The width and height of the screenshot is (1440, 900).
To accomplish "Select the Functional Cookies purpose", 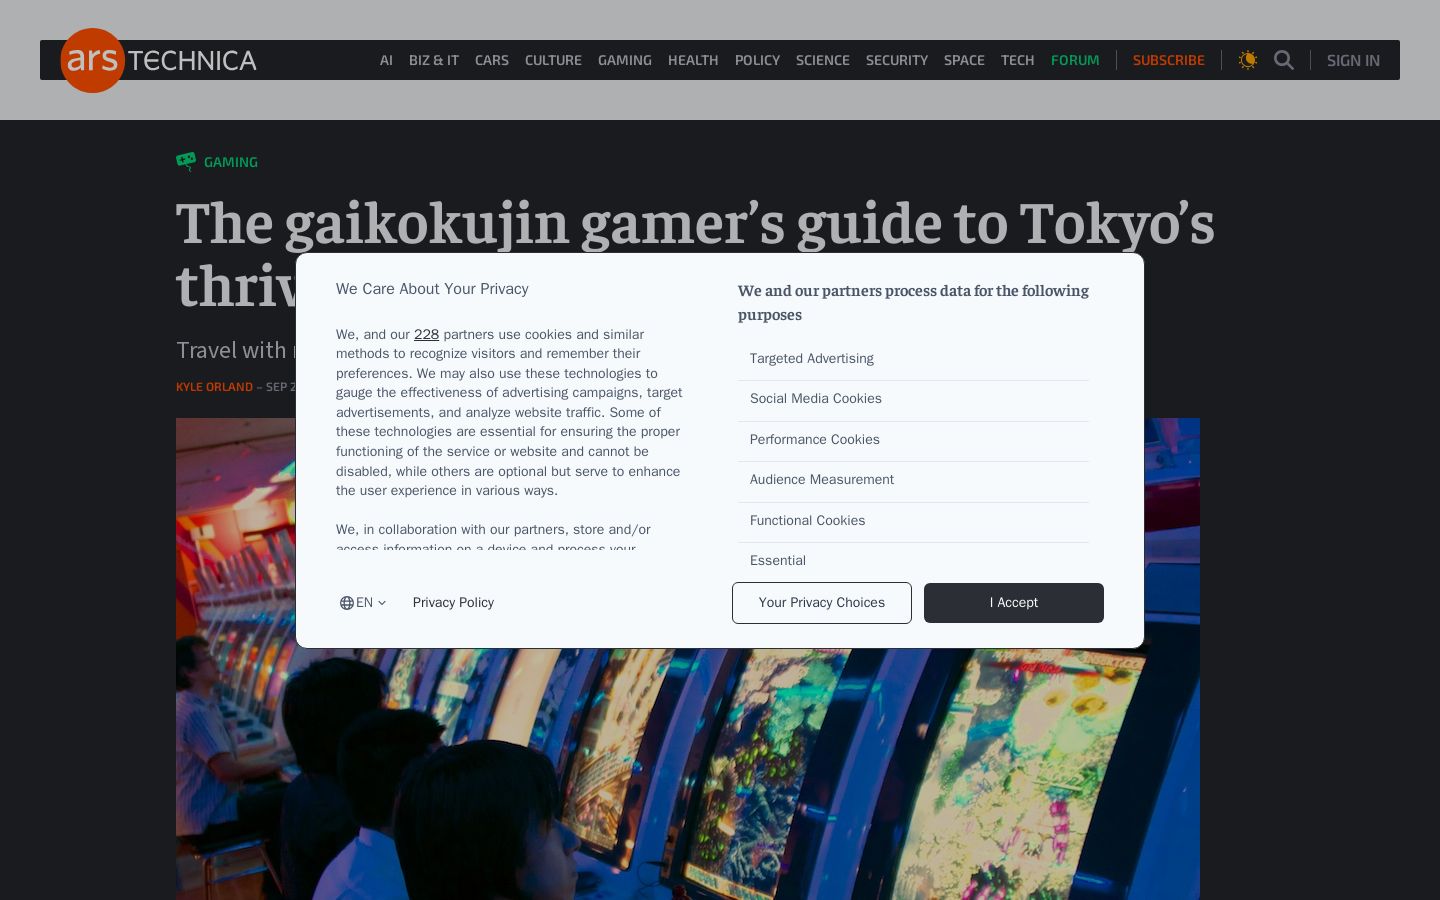I will click(913, 521).
